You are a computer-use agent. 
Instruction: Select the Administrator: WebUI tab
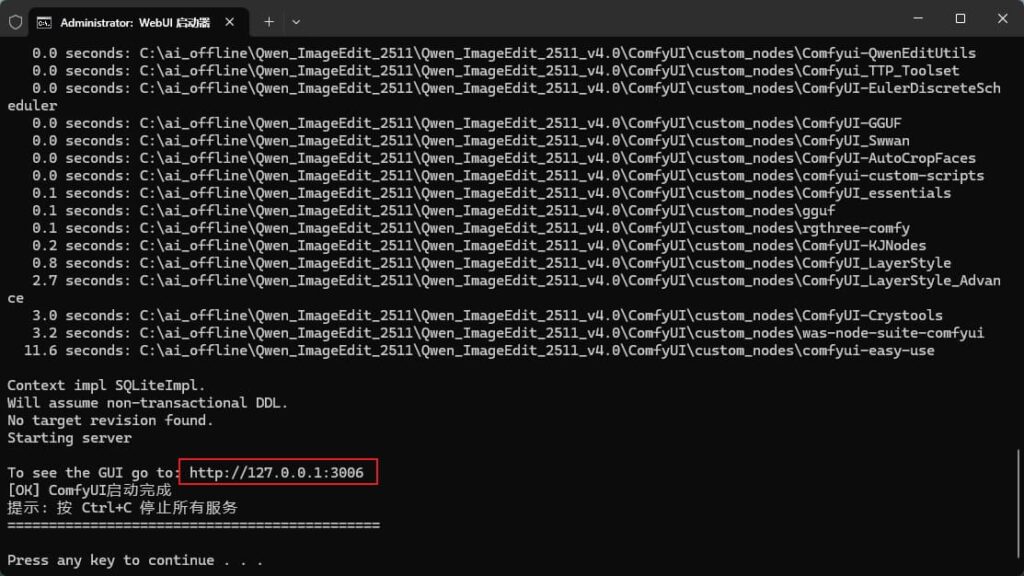[x=130, y=21]
